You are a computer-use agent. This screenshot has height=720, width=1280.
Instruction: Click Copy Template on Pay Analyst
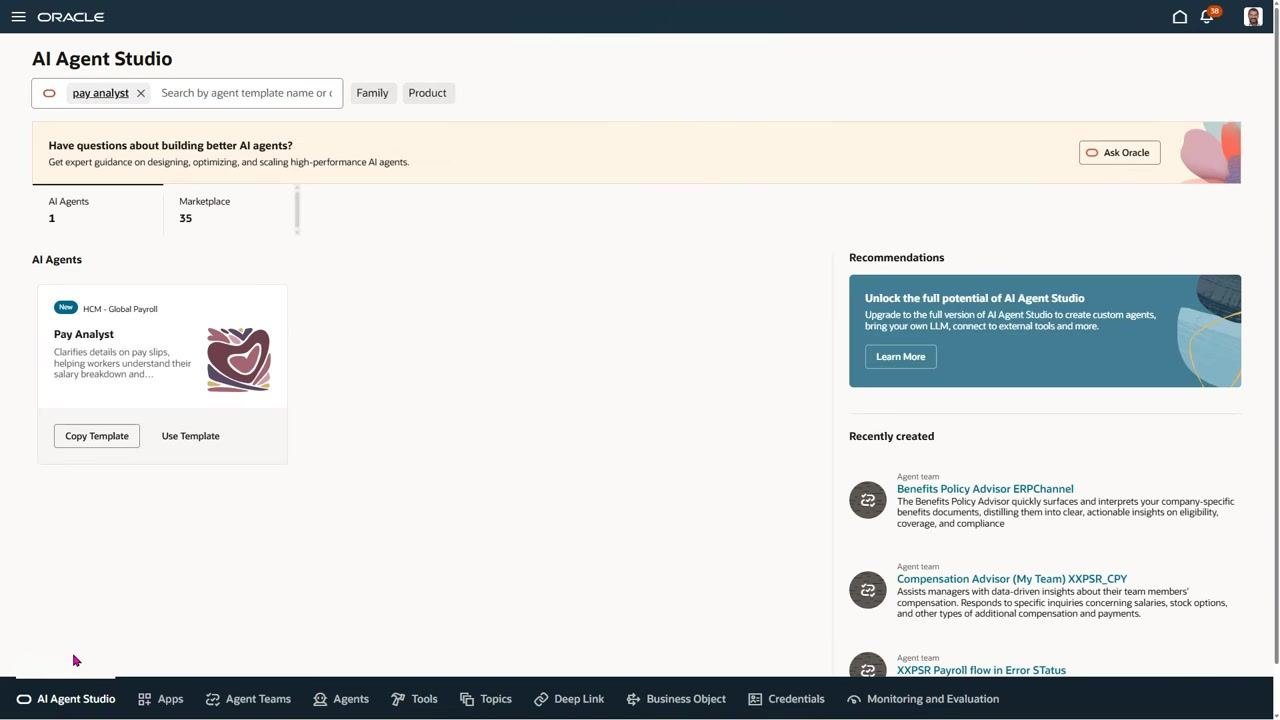point(97,436)
